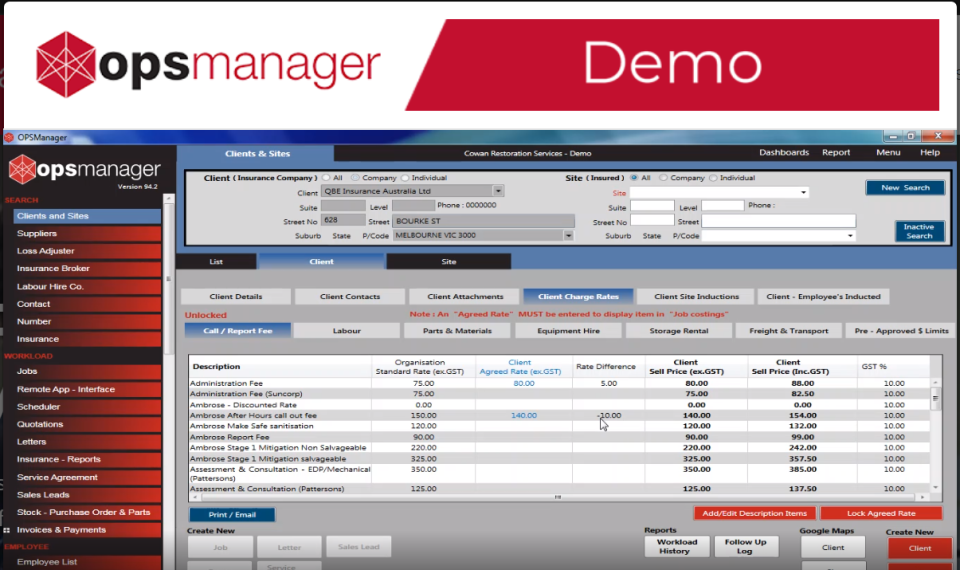Image resolution: width=960 pixels, height=570 pixels.
Task: Click the OPSManager title bar app icon
Action: click(9, 137)
